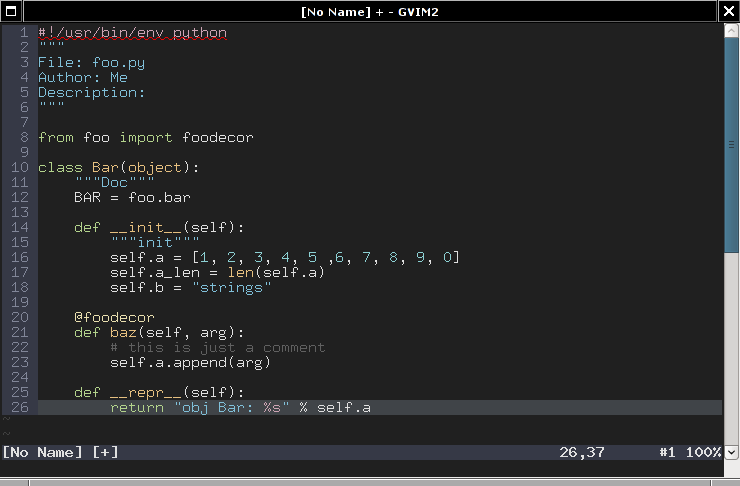Close the GVIM2 window
The width and height of the screenshot is (740, 486).
tap(729, 11)
